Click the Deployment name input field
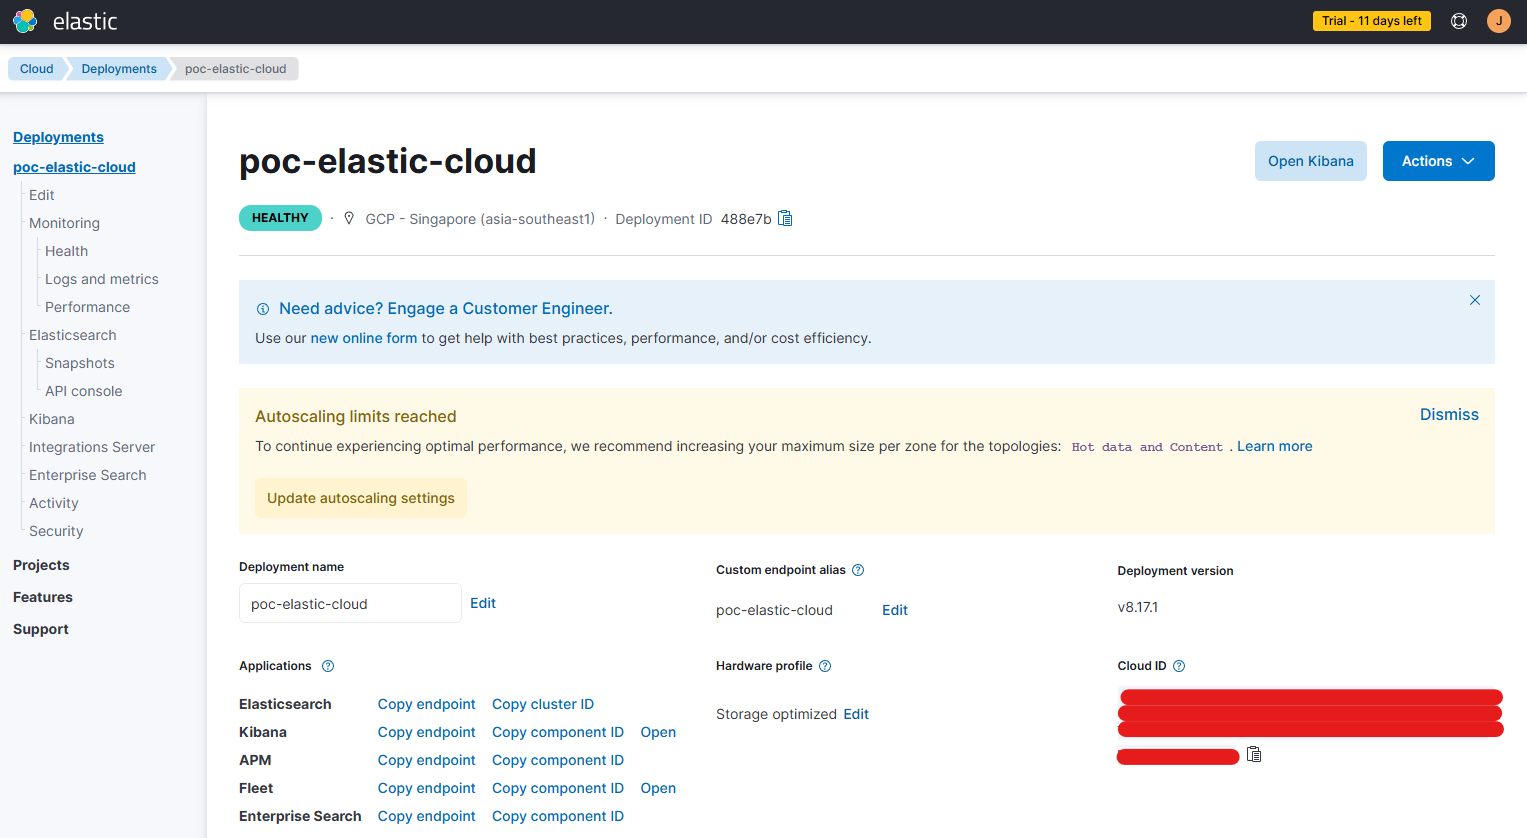The image size is (1527, 838). click(x=350, y=603)
